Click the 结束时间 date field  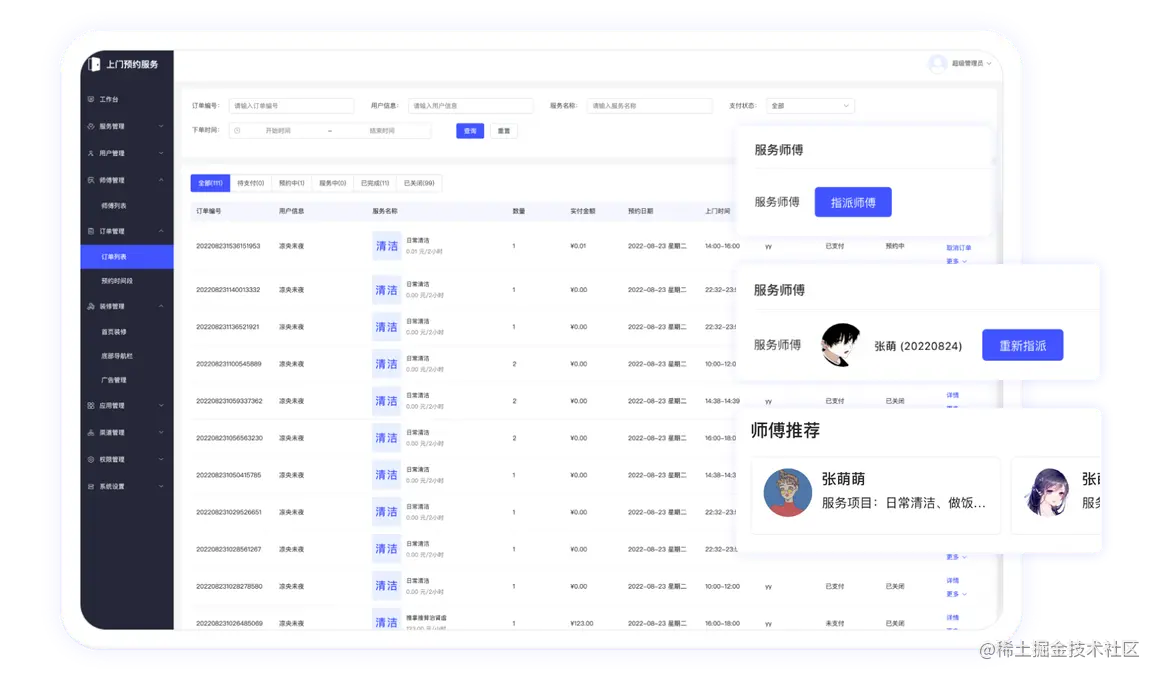click(x=382, y=131)
